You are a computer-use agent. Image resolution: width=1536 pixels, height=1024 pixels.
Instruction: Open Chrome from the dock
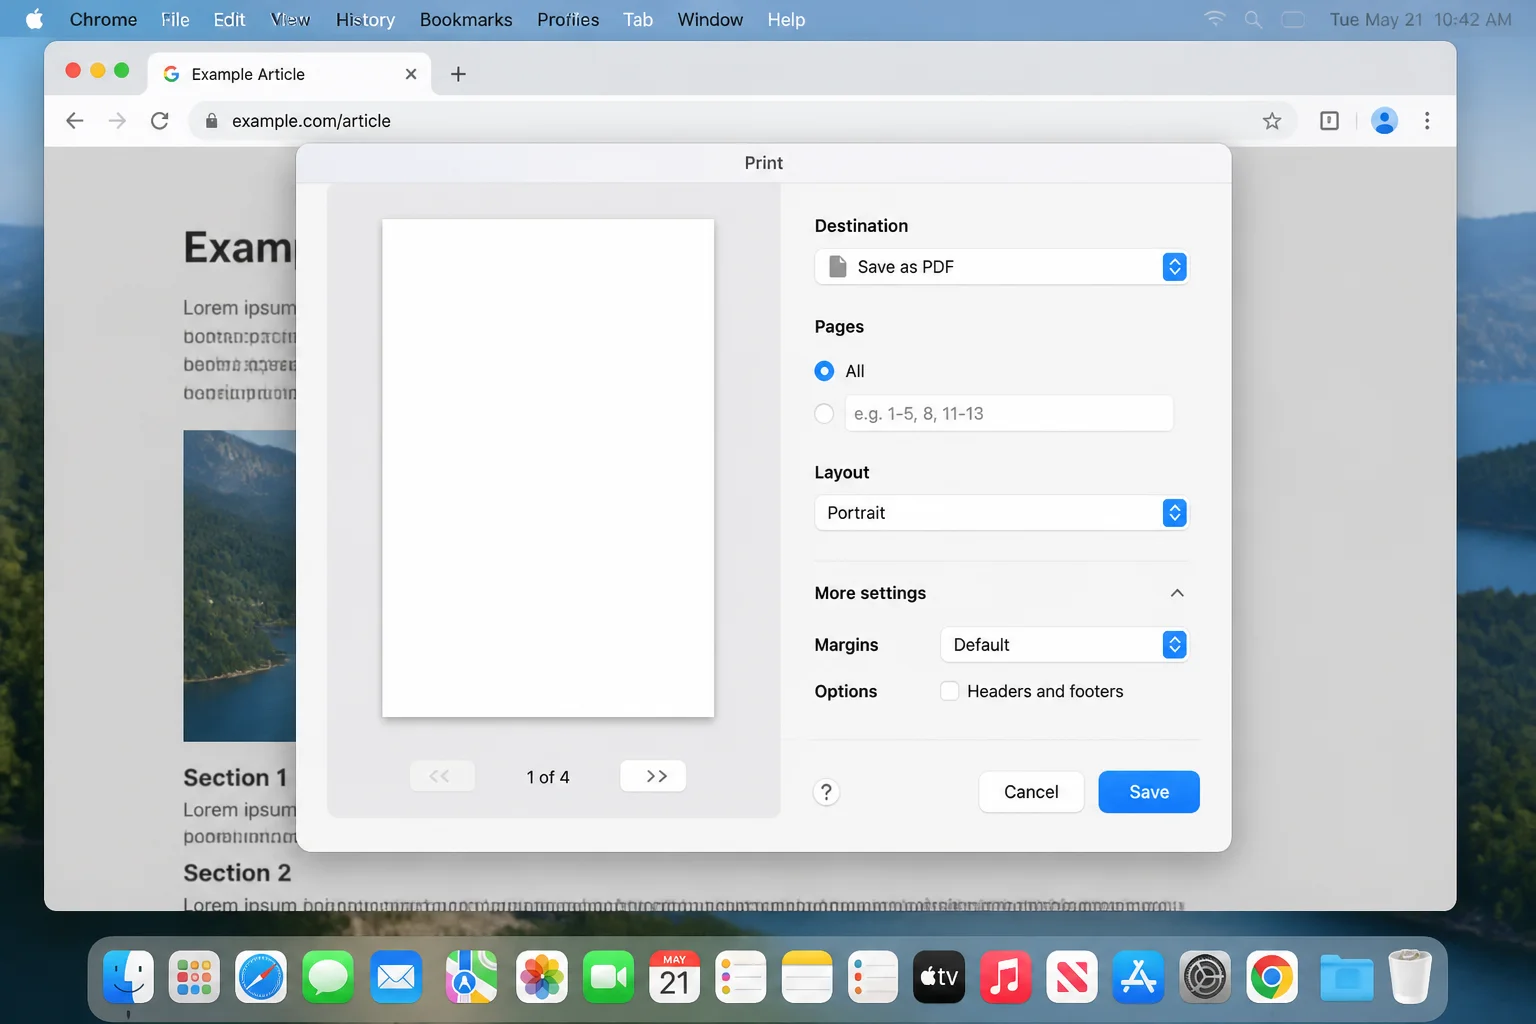coord(1272,977)
